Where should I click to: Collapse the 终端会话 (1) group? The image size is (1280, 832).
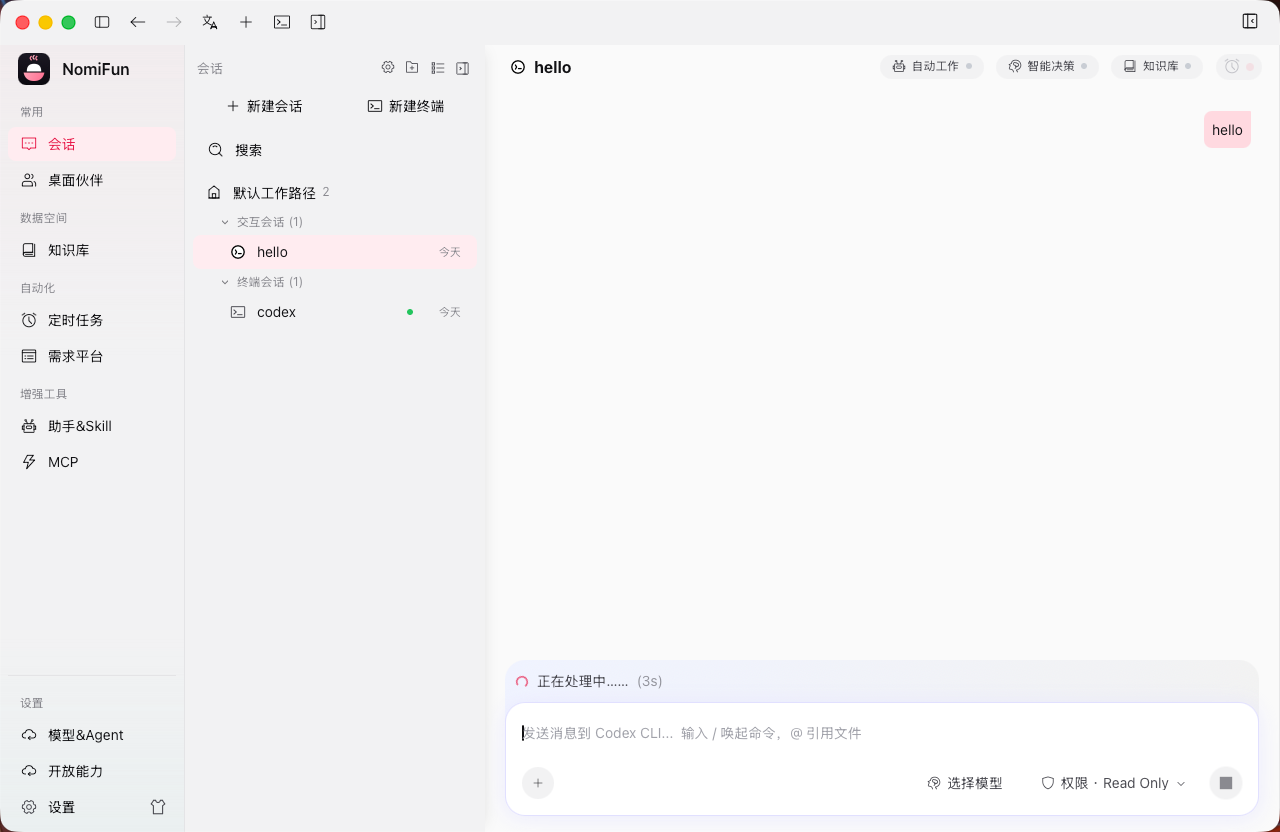(262, 282)
